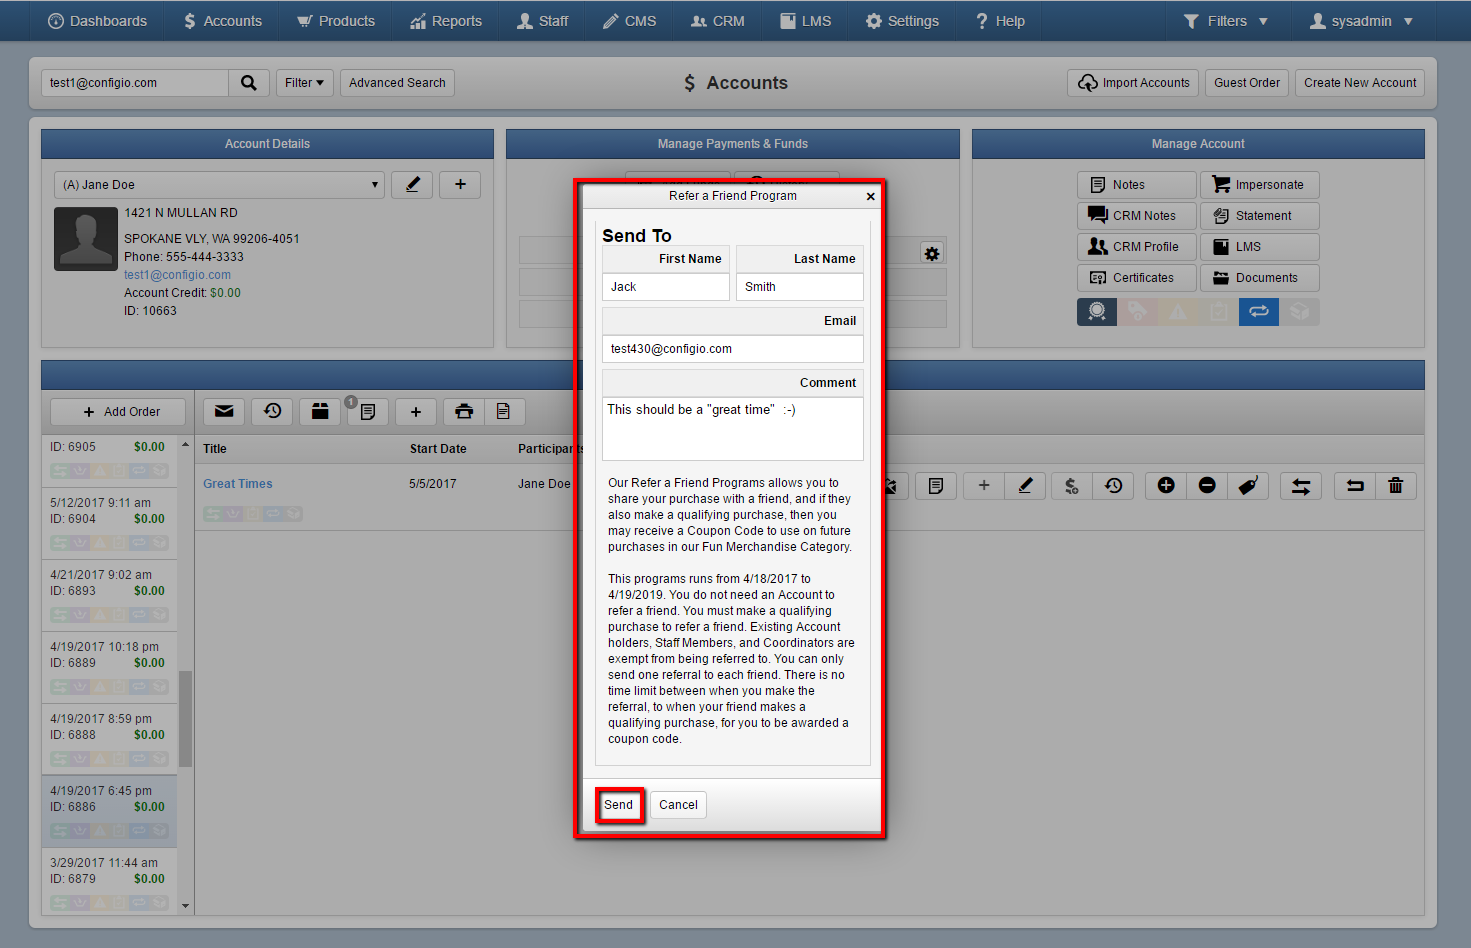Click the magnifier search icon
The image size is (1471, 948).
(249, 83)
